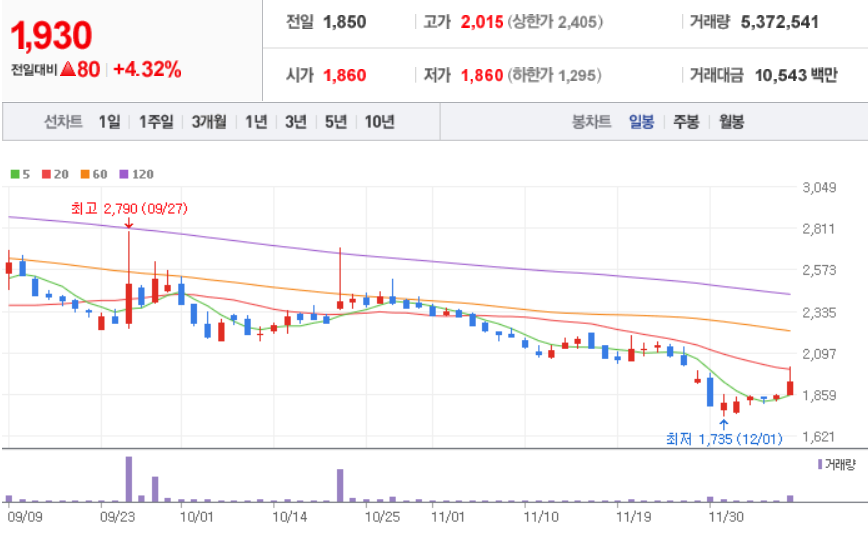Switch to 월봉 monthly candles

coord(731,121)
